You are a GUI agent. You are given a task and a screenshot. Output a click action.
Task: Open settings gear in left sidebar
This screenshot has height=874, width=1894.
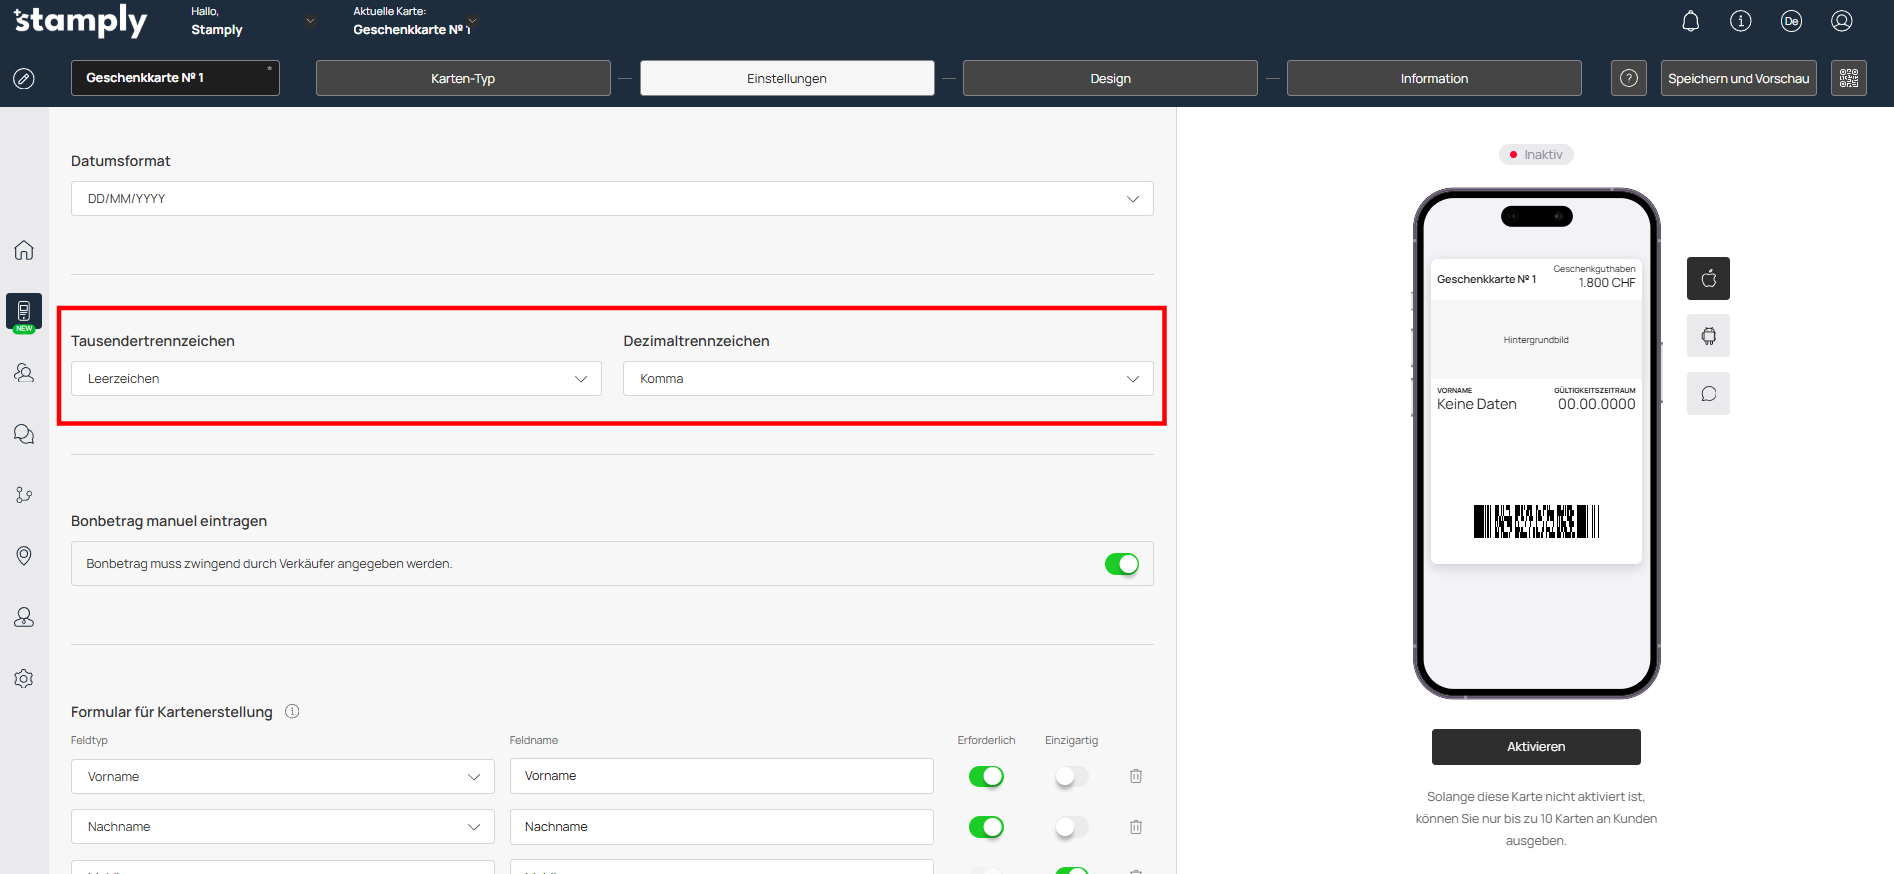pyautogui.click(x=24, y=679)
